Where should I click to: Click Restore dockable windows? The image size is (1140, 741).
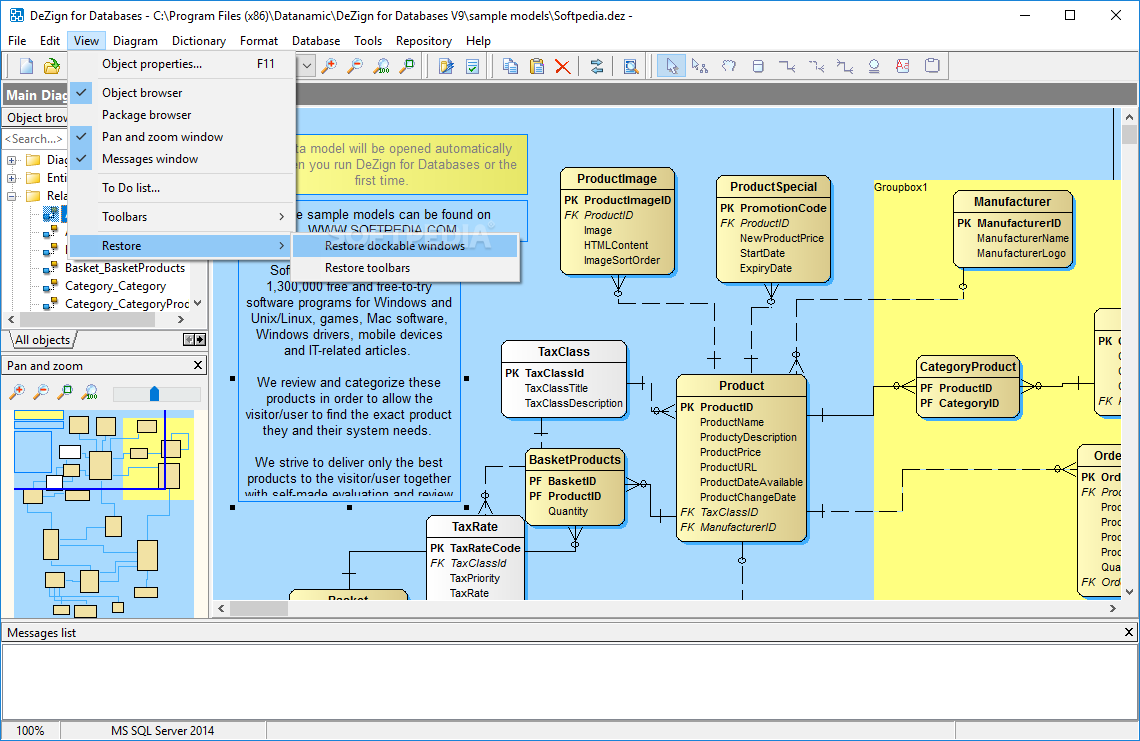click(406, 247)
